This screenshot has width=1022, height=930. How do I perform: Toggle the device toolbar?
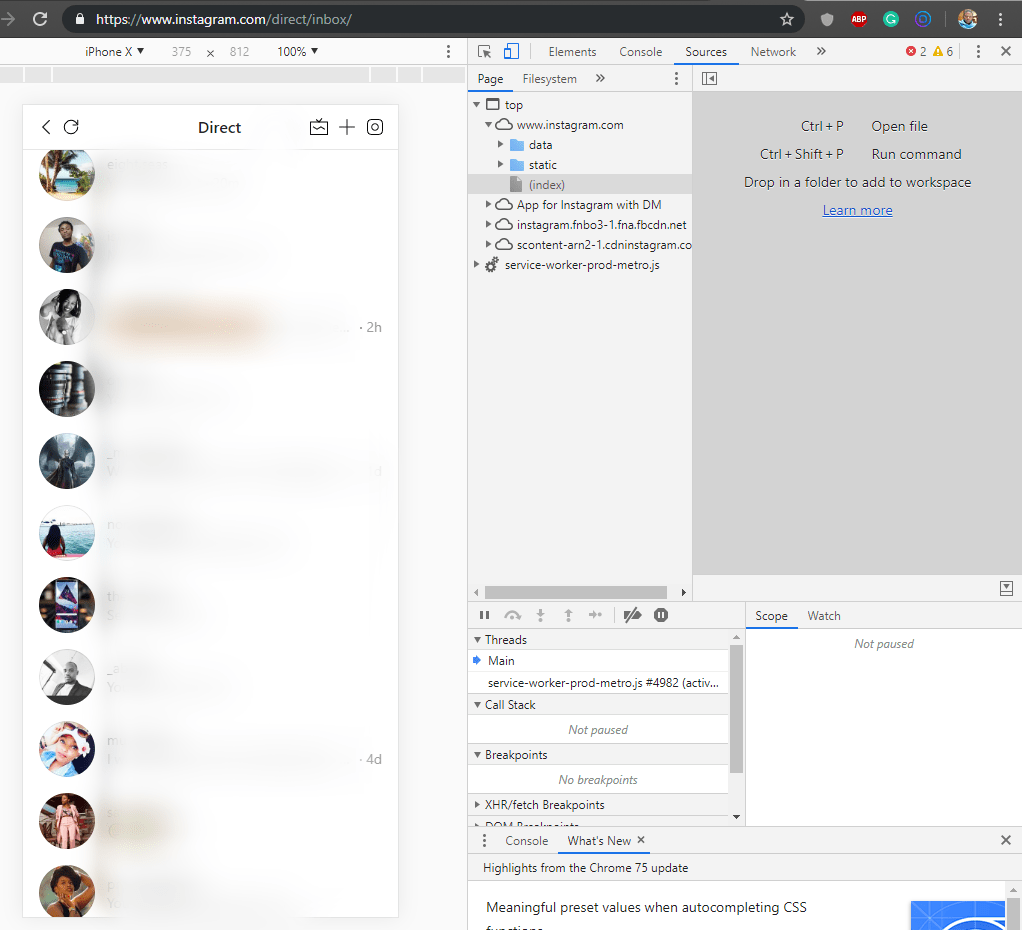point(511,51)
